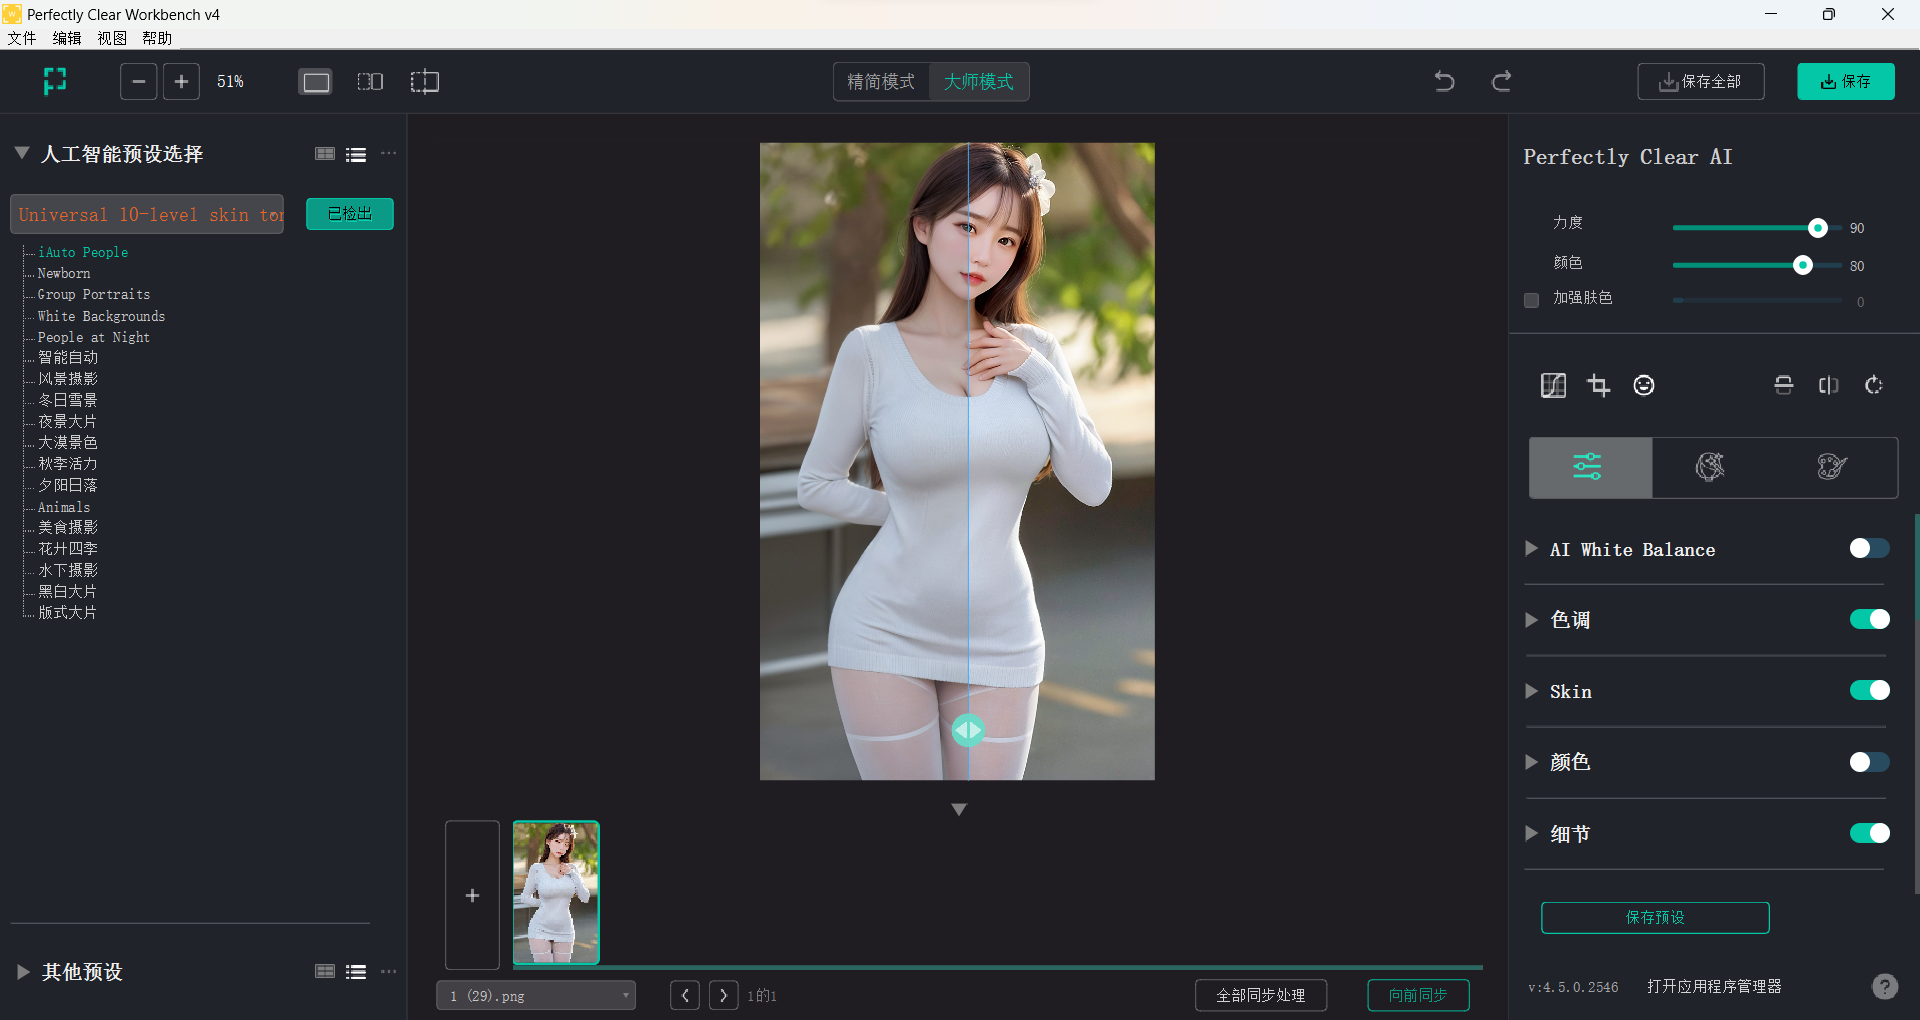The height and width of the screenshot is (1020, 1920).
Task: Switch presets panel to list view
Action: click(x=356, y=154)
